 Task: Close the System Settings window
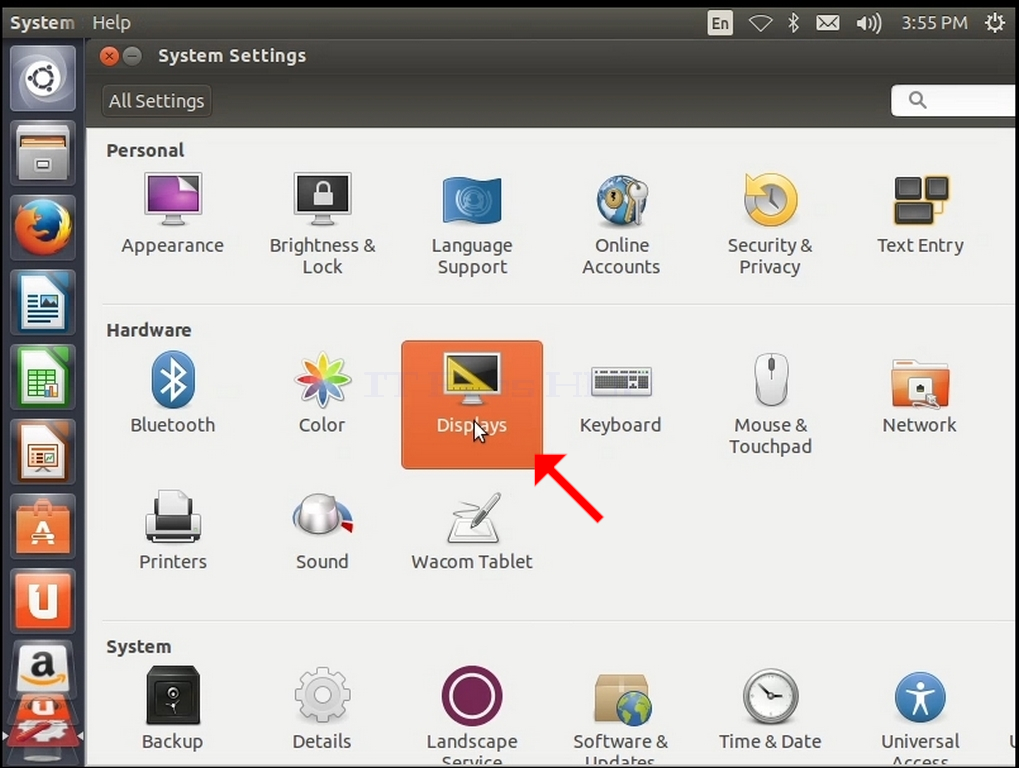tap(109, 57)
